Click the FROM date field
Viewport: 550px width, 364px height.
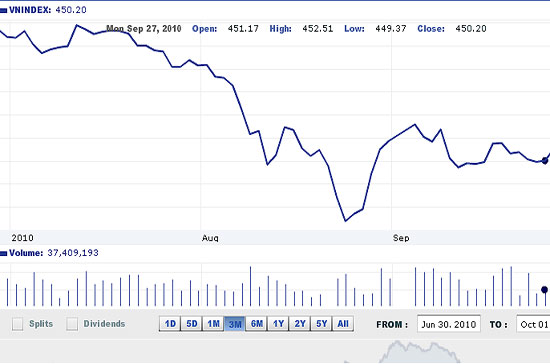(449, 324)
